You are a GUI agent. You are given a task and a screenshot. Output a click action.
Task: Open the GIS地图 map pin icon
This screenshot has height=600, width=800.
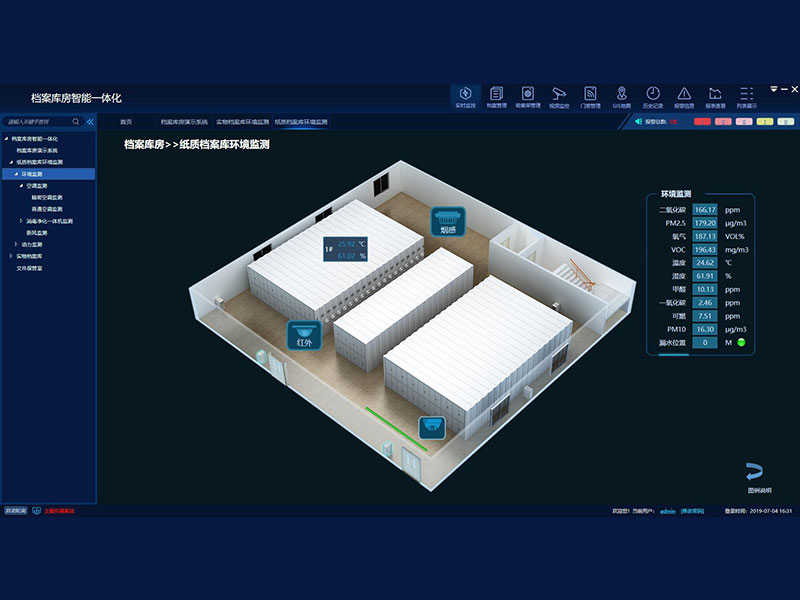[x=621, y=96]
